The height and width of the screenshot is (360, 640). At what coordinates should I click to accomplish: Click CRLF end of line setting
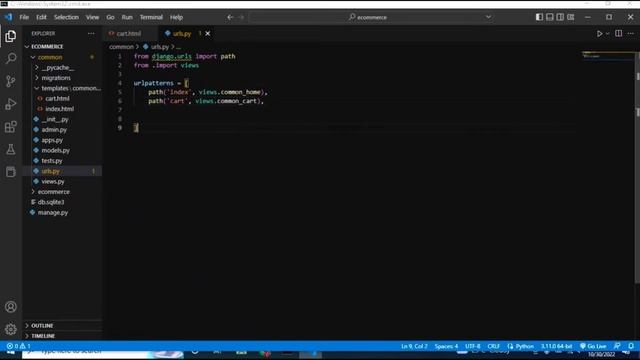point(493,346)
